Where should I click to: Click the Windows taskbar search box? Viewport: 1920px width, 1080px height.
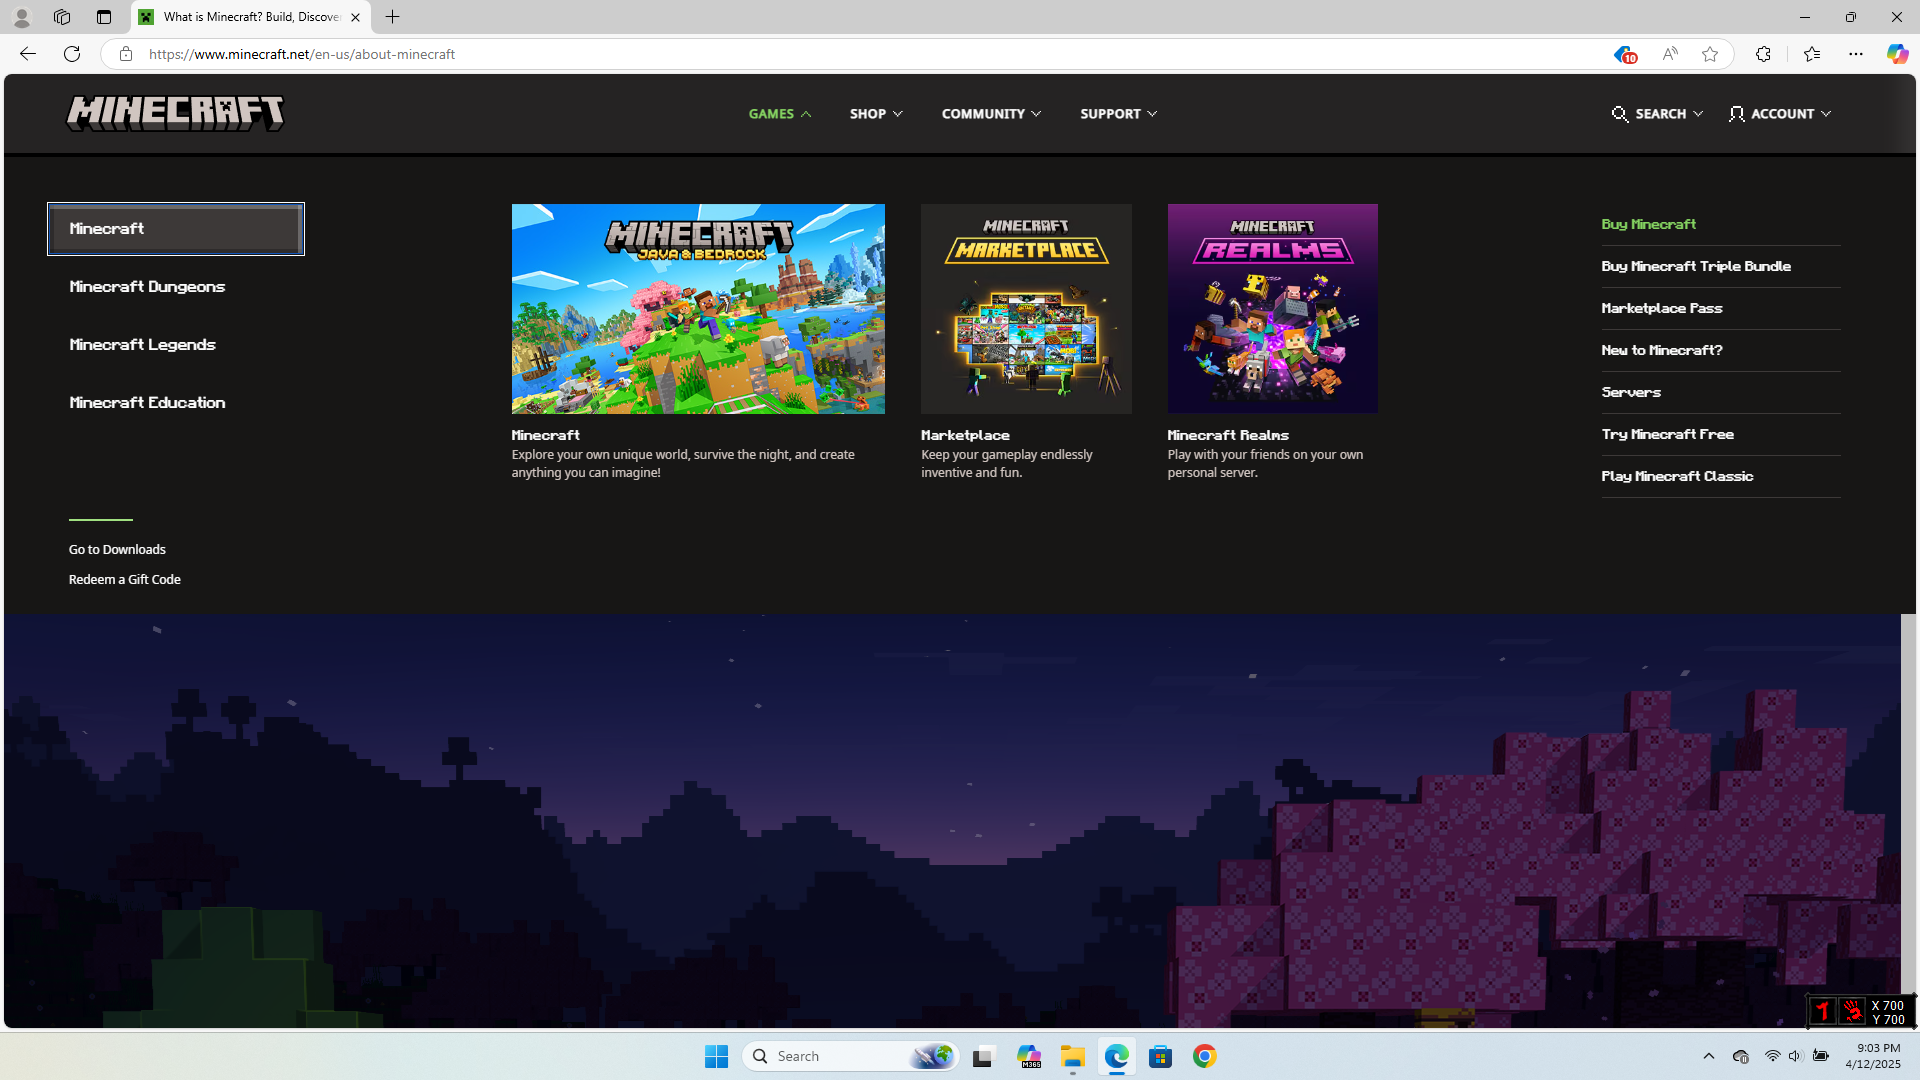[x=851, y=1056]
